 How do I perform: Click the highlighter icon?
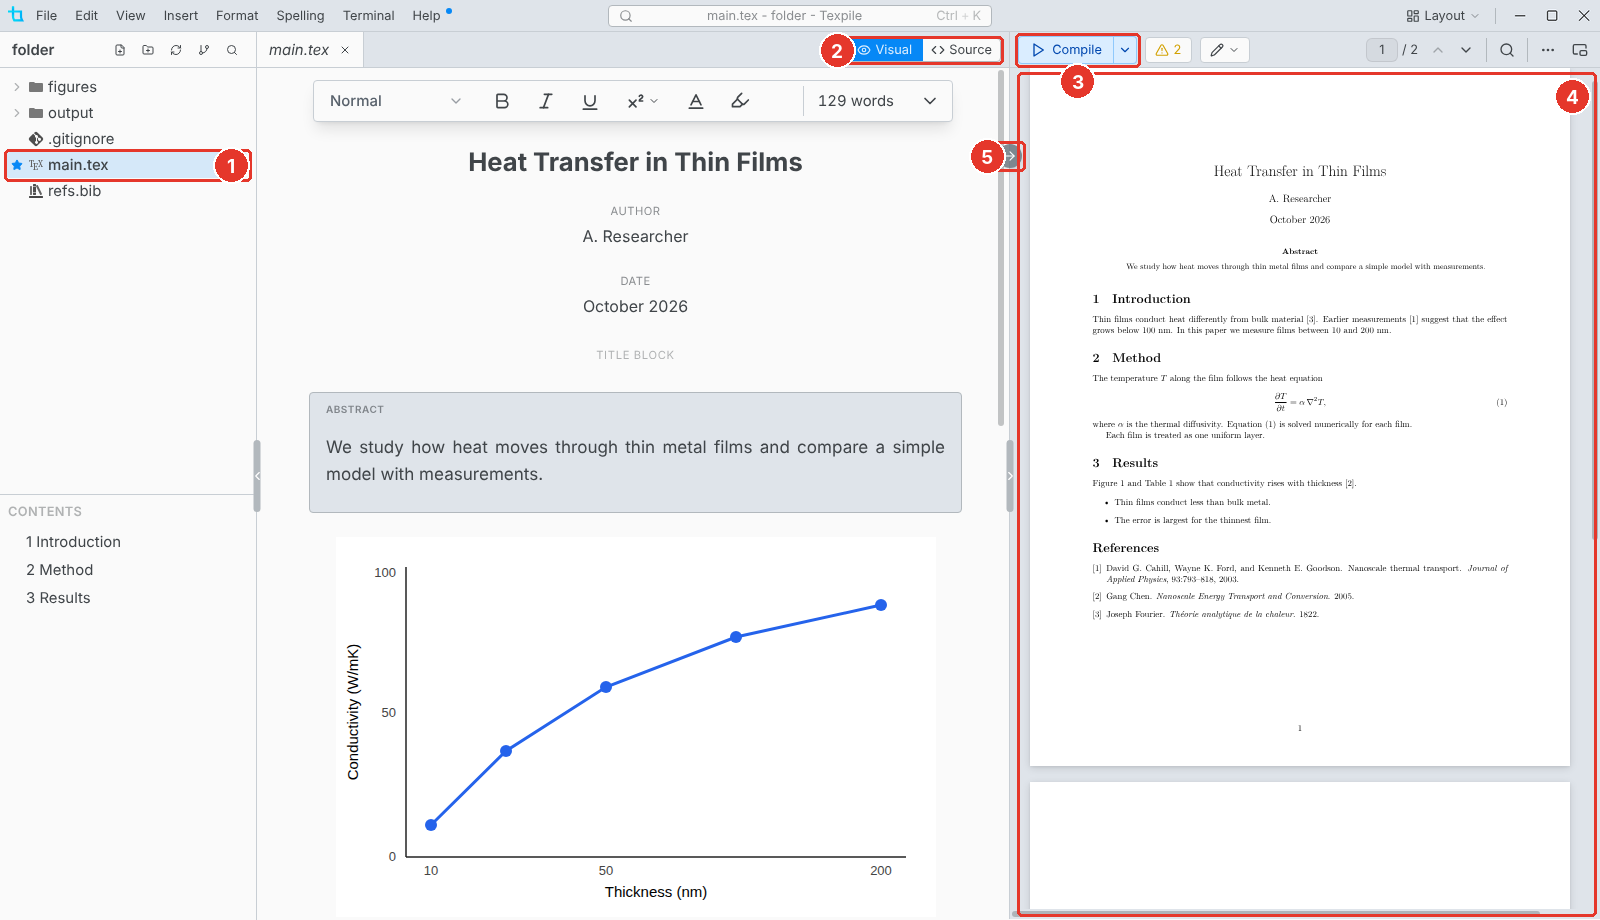(x=740, y=101)
